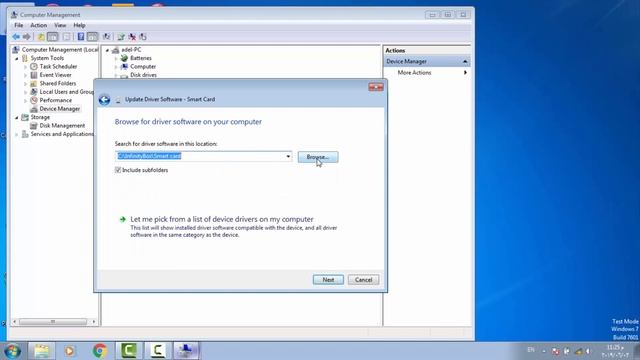Expand the Batteries device category
Screen dimensions: 640x360
pos(116,59)
